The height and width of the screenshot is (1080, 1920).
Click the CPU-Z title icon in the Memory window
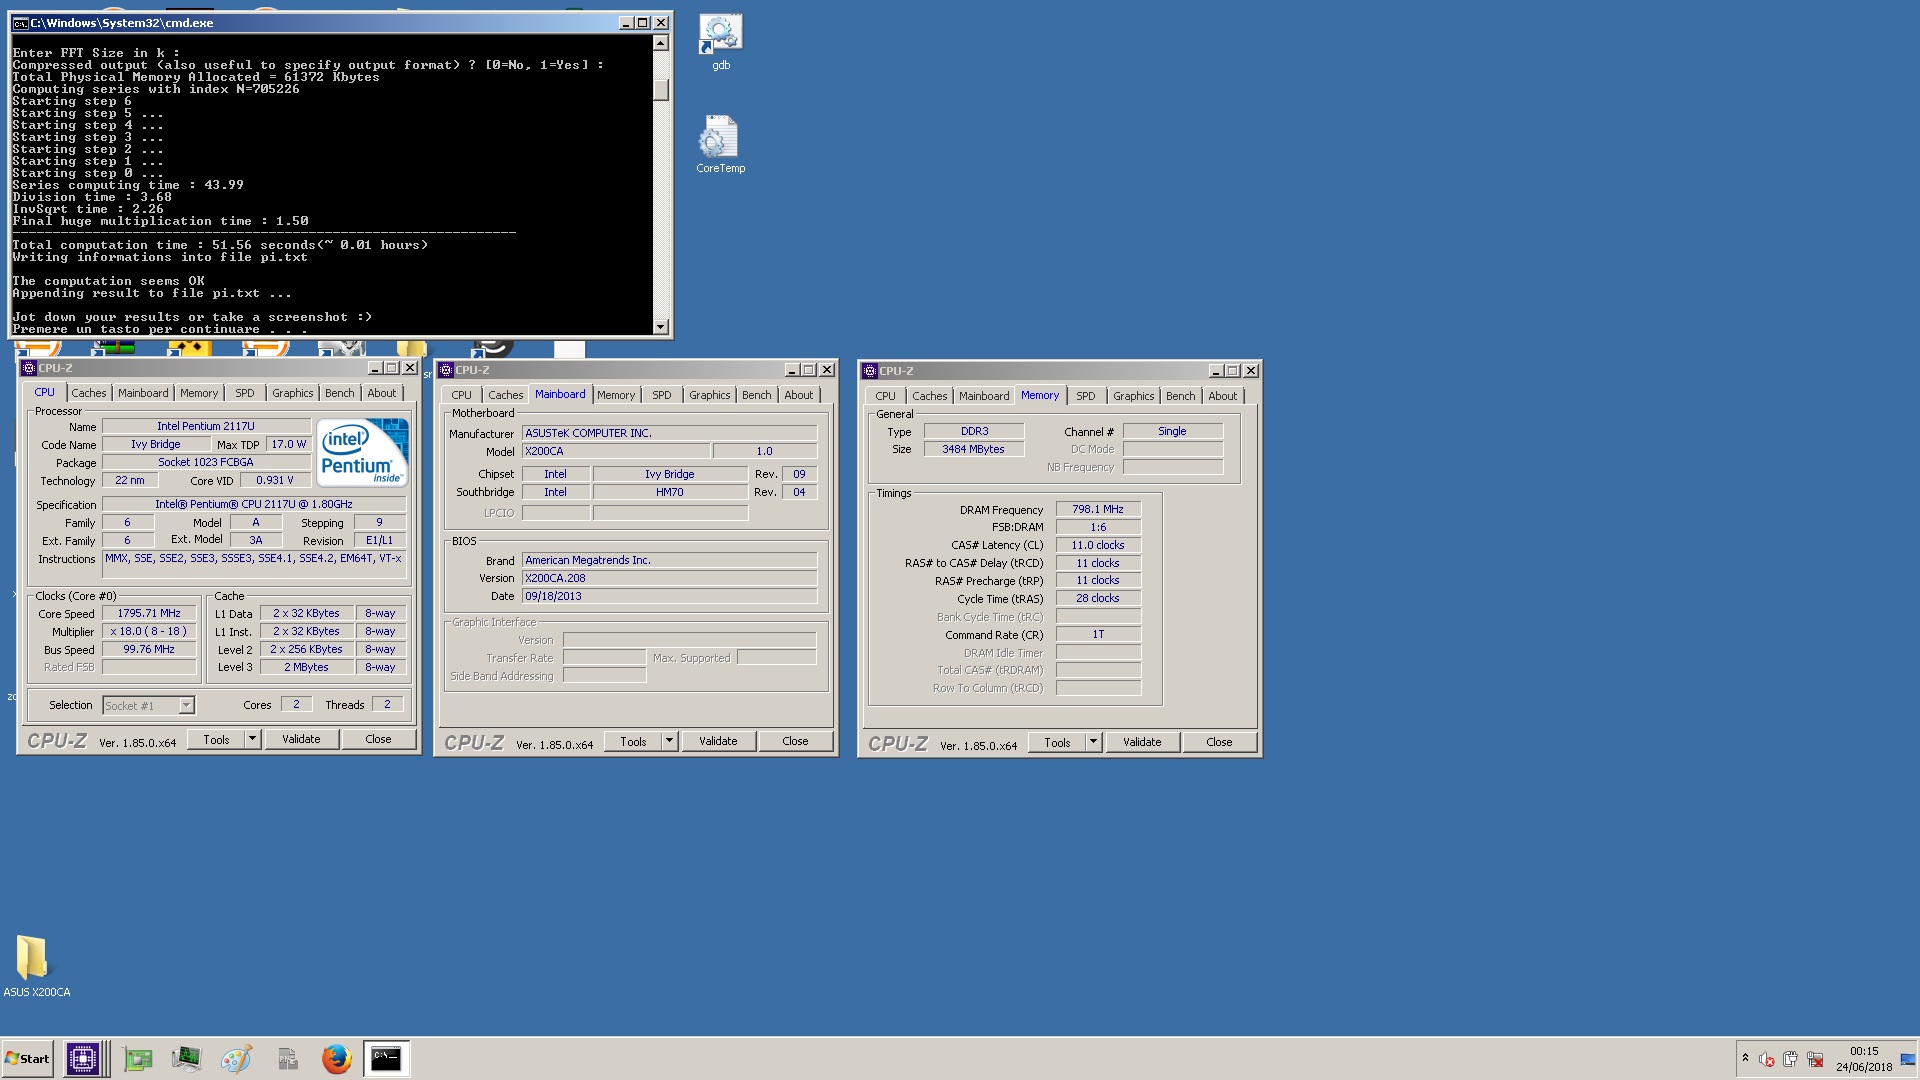coord(869,371)
